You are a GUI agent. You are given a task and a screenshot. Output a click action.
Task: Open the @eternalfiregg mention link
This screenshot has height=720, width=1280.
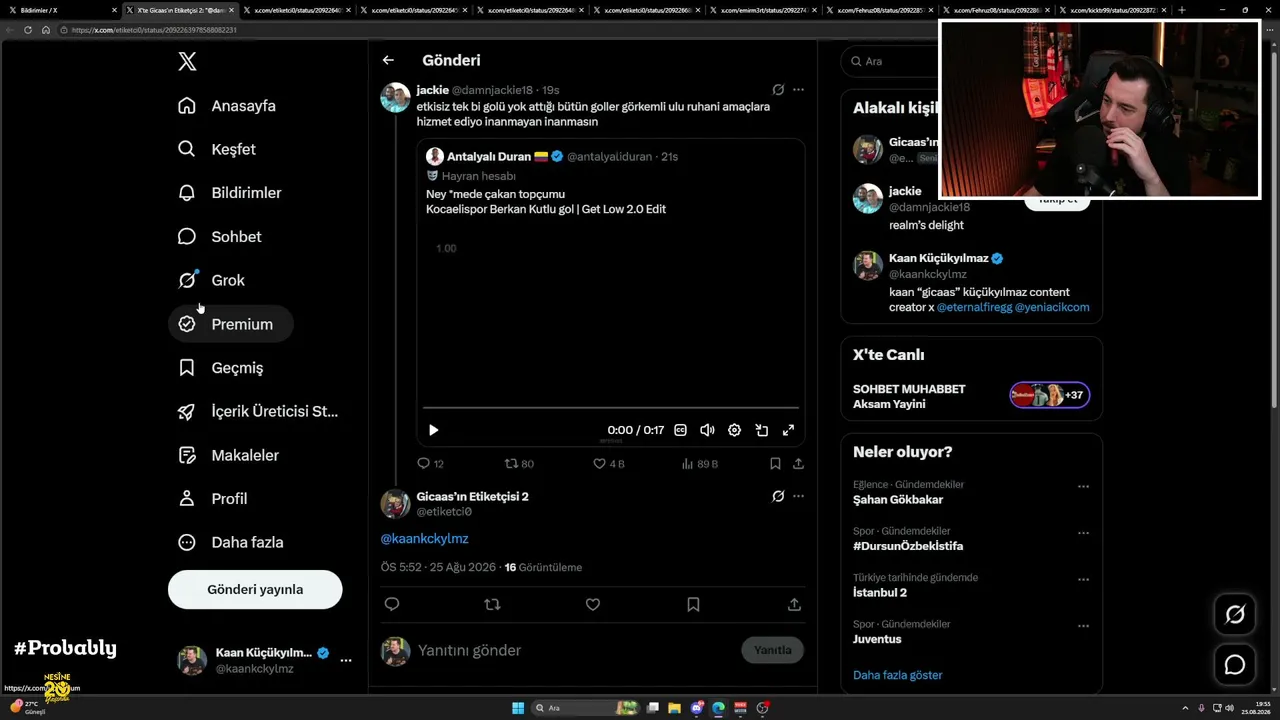coord(973,308)
